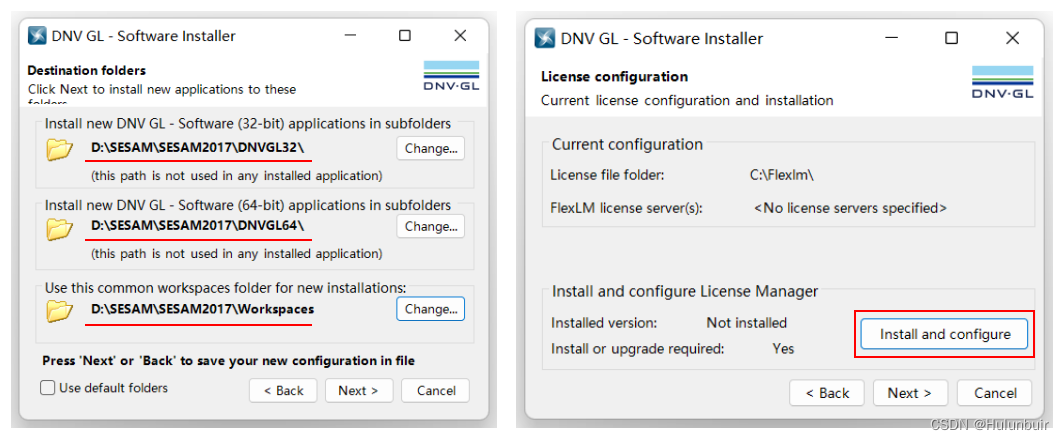
Task: Click the folder icon beside the DNVGL32 path
Action: [x=60, y=149]
